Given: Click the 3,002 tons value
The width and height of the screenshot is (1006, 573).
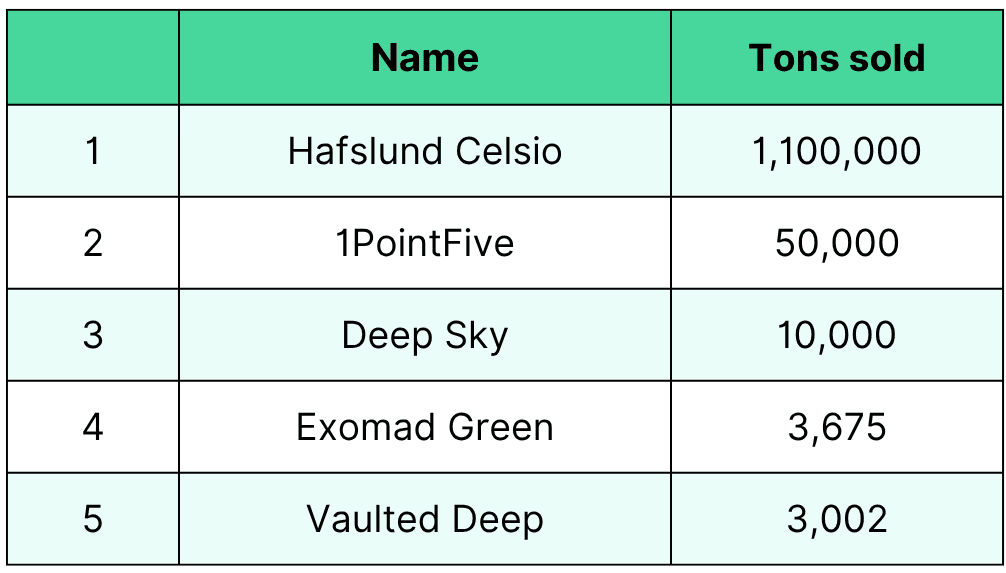Looking at the screenshot, I should (x=837, y=519).
